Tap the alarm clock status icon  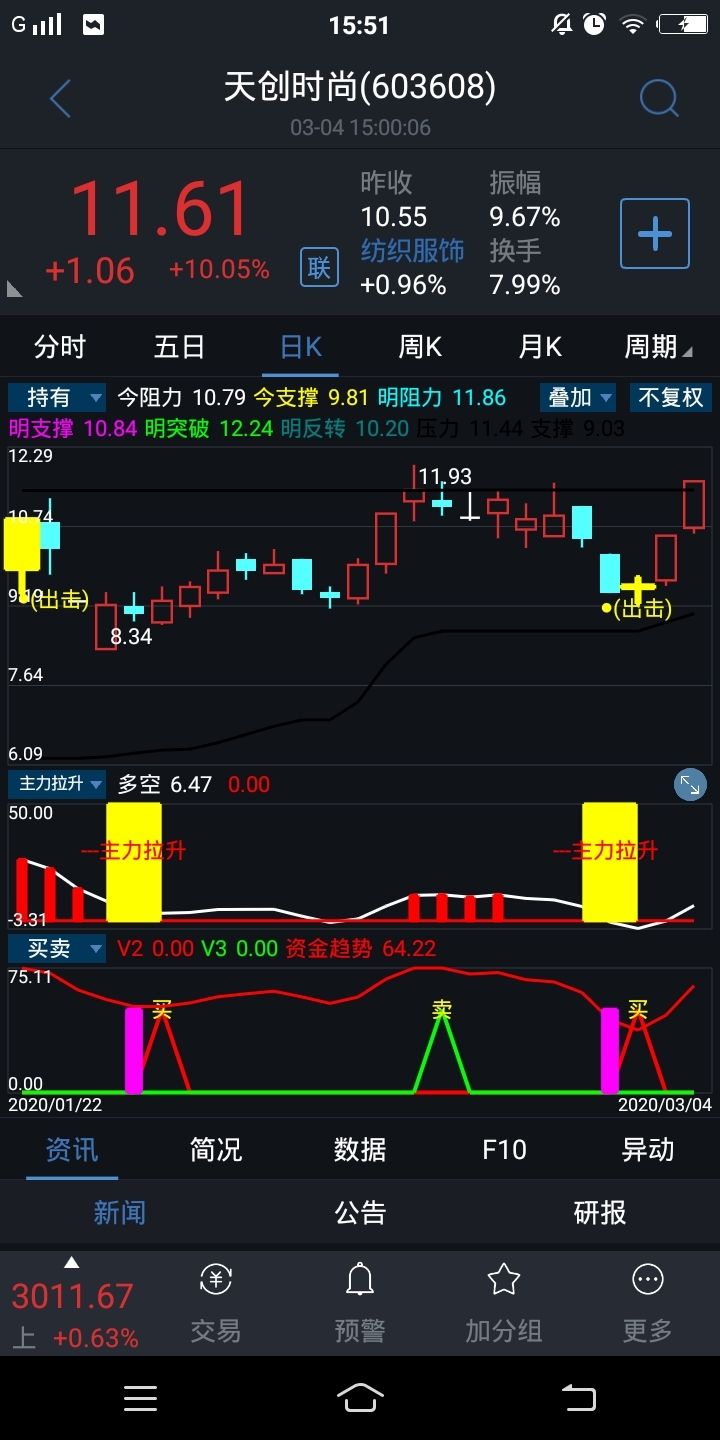click(x=595, y=25)
